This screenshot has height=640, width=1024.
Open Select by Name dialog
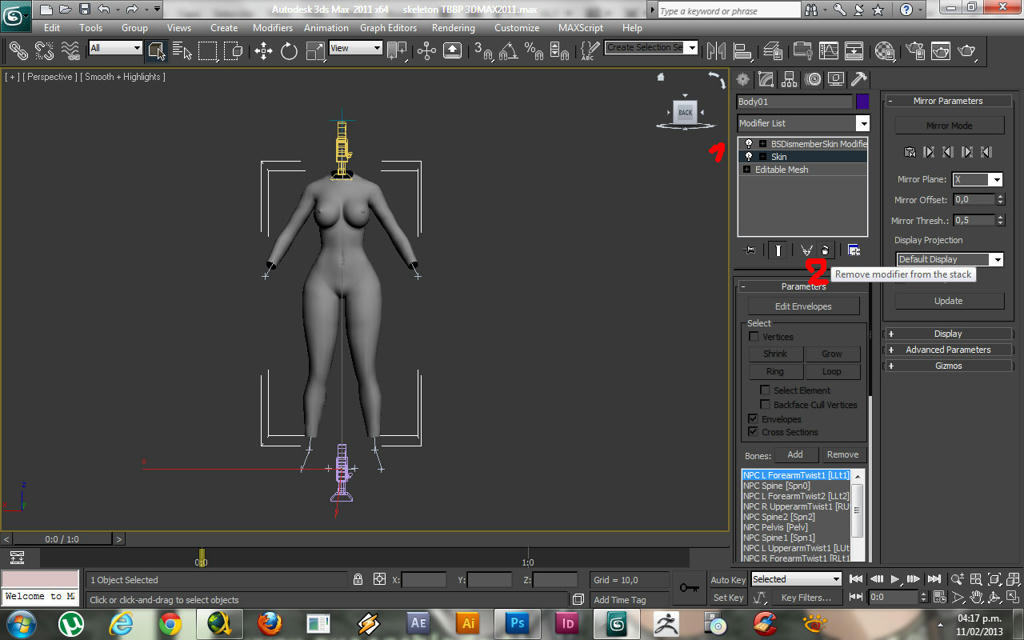(182, 51)
